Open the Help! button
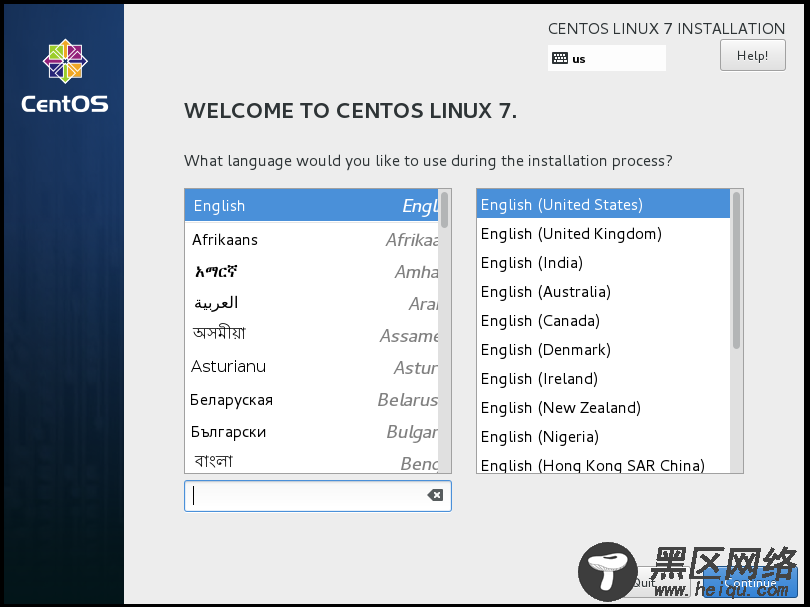Viewport: 810px width, 607px height. click(x=753, y=55)
